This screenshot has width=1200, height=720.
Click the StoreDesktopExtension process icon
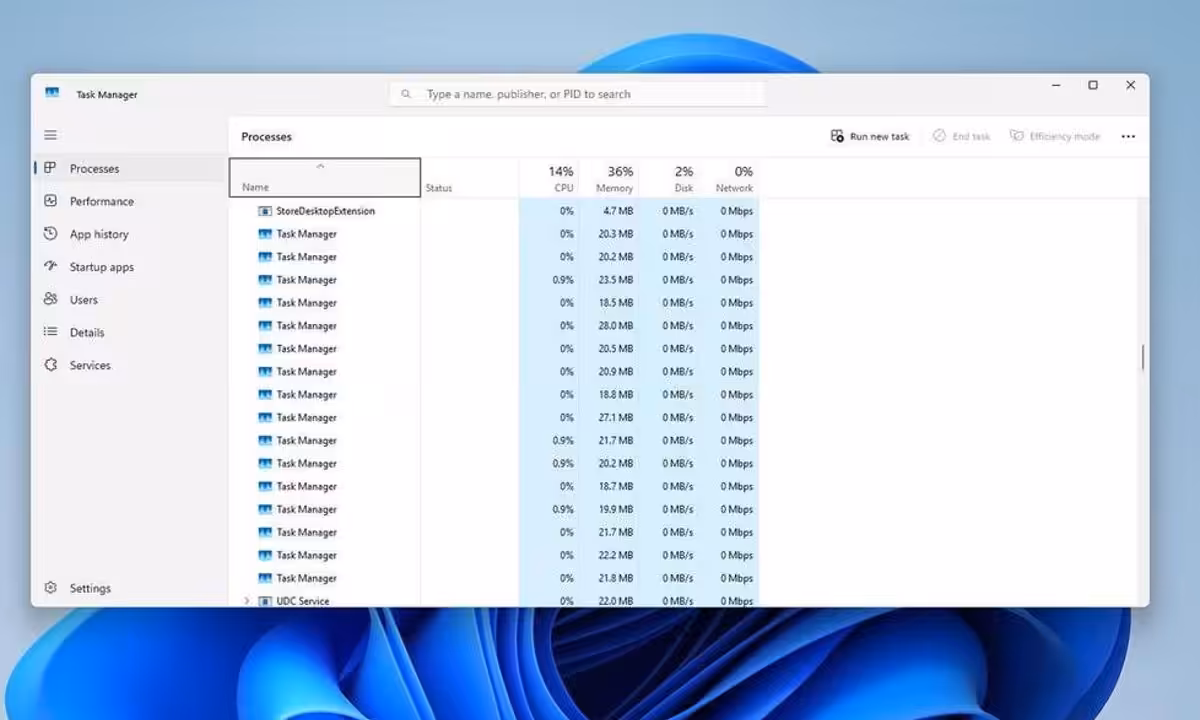coord(265,211)
